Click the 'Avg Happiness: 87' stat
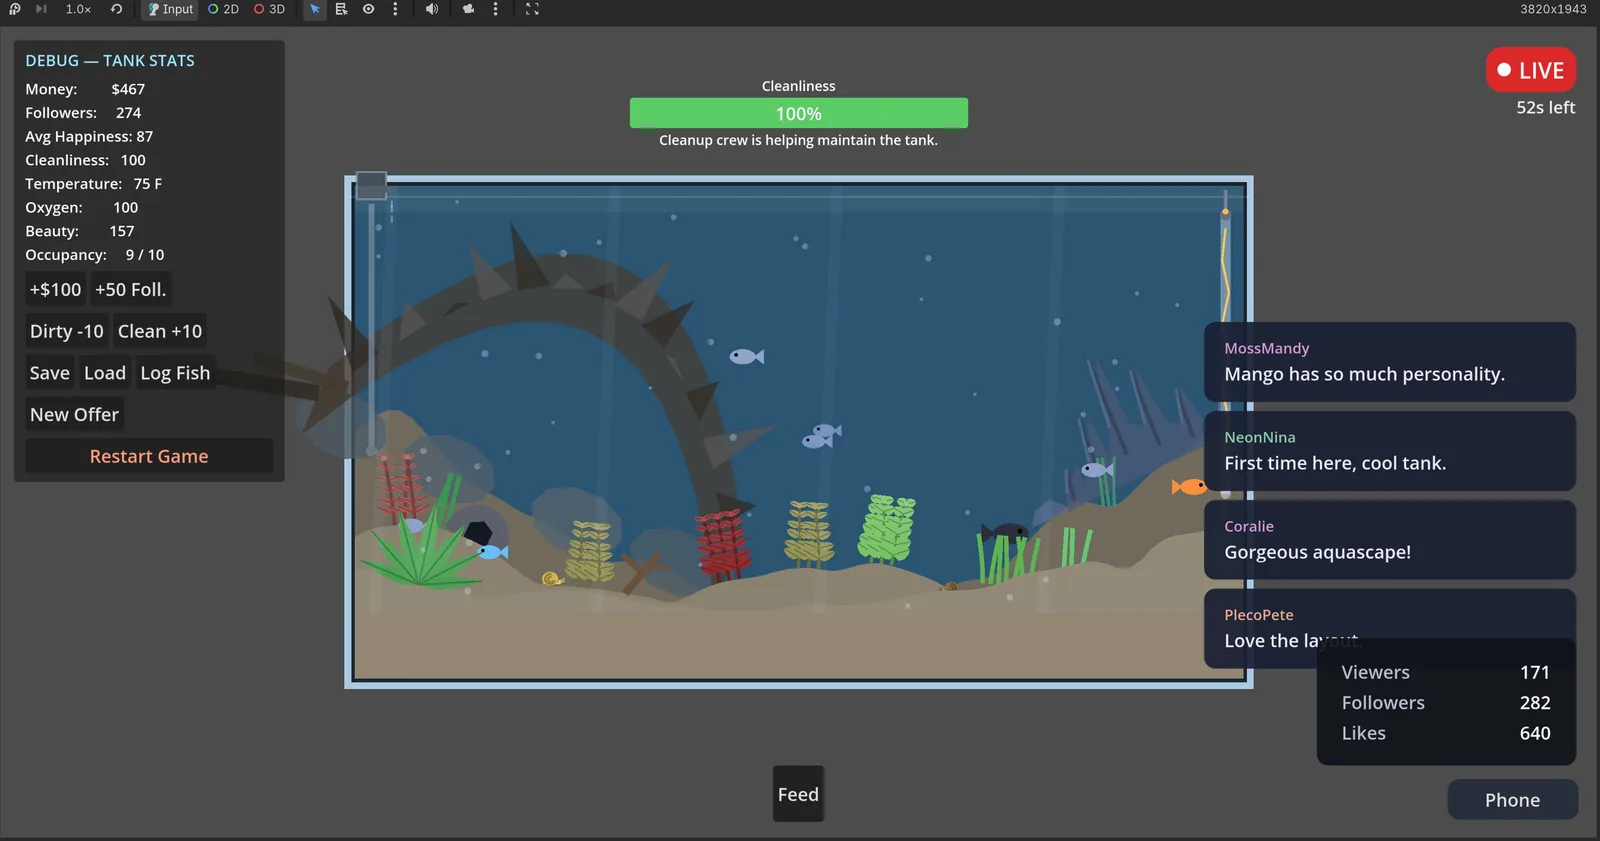The height and width of the screenshot is (841, 1600). [x=89, y=137]
